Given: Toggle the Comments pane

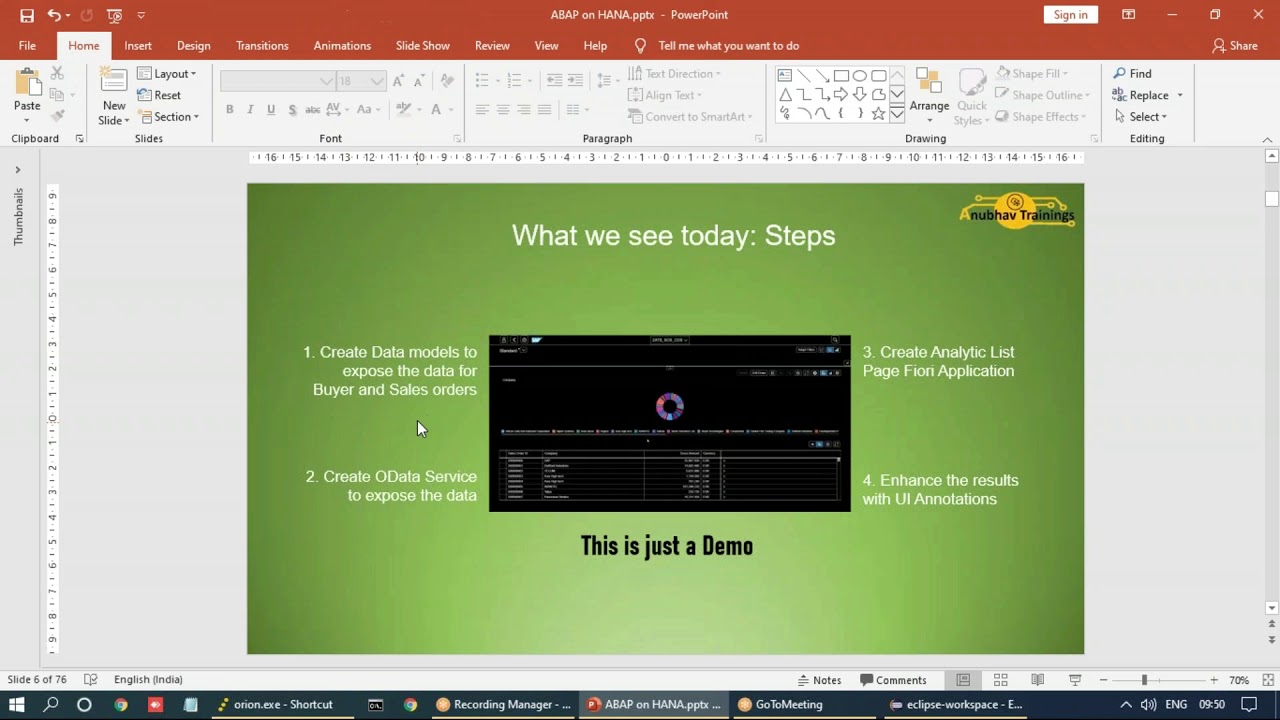Looking at the screenshot, I should 893,680.
